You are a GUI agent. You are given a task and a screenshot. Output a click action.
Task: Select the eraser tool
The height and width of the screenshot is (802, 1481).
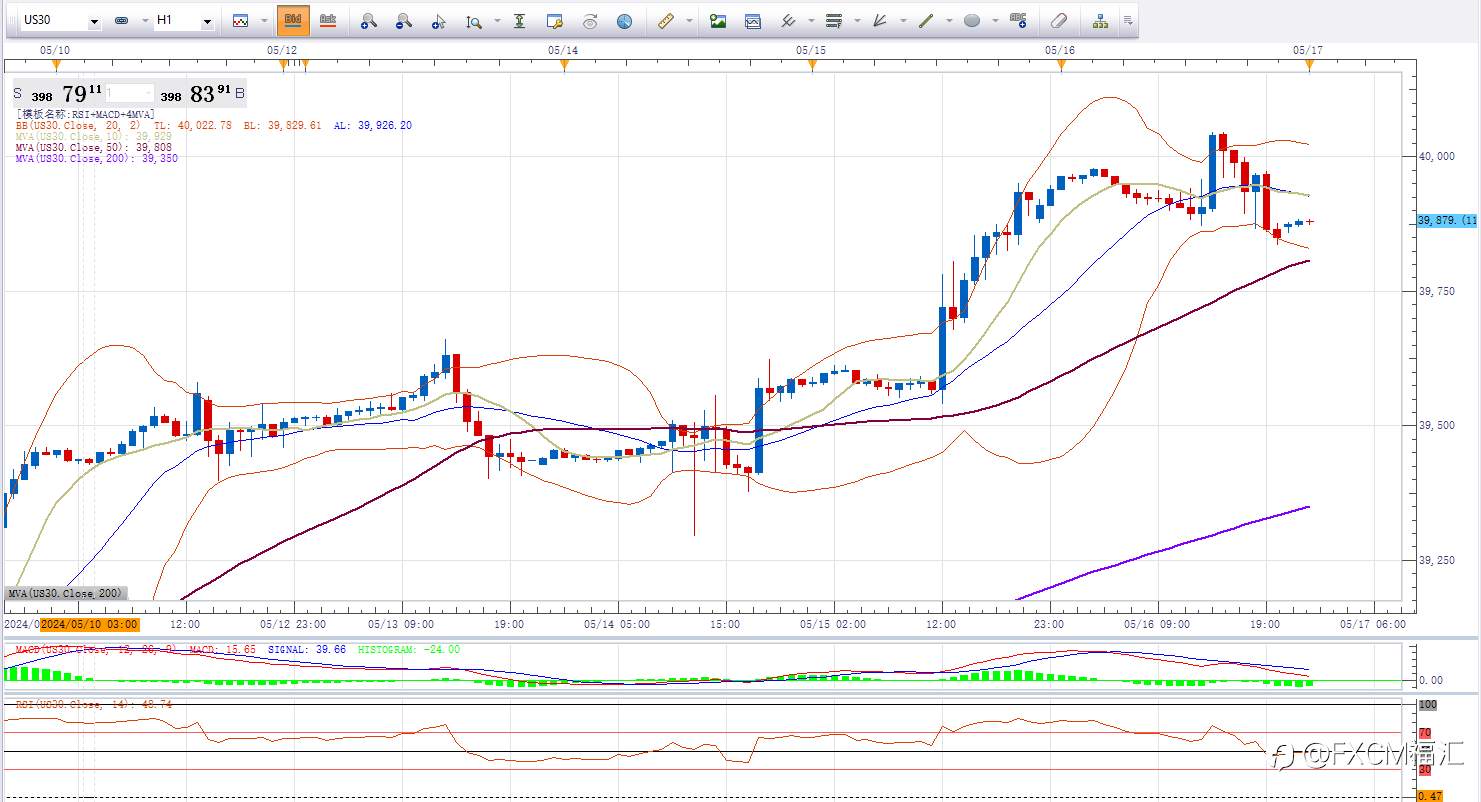click(x=1060, y=20)
